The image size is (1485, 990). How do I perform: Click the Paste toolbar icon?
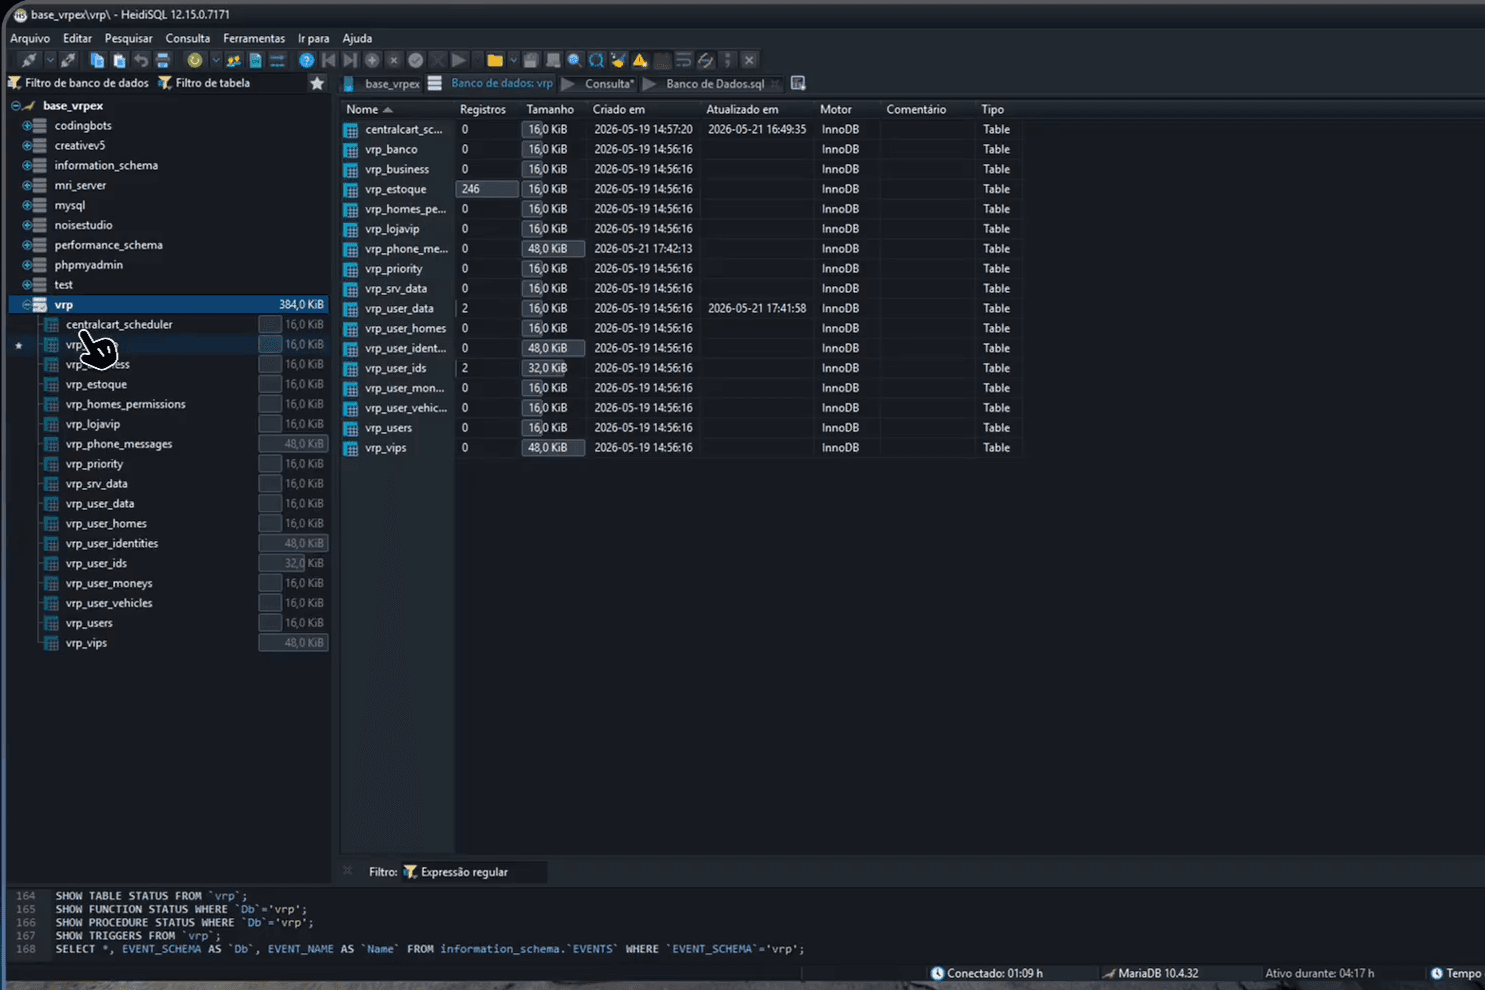pos(119,60)
